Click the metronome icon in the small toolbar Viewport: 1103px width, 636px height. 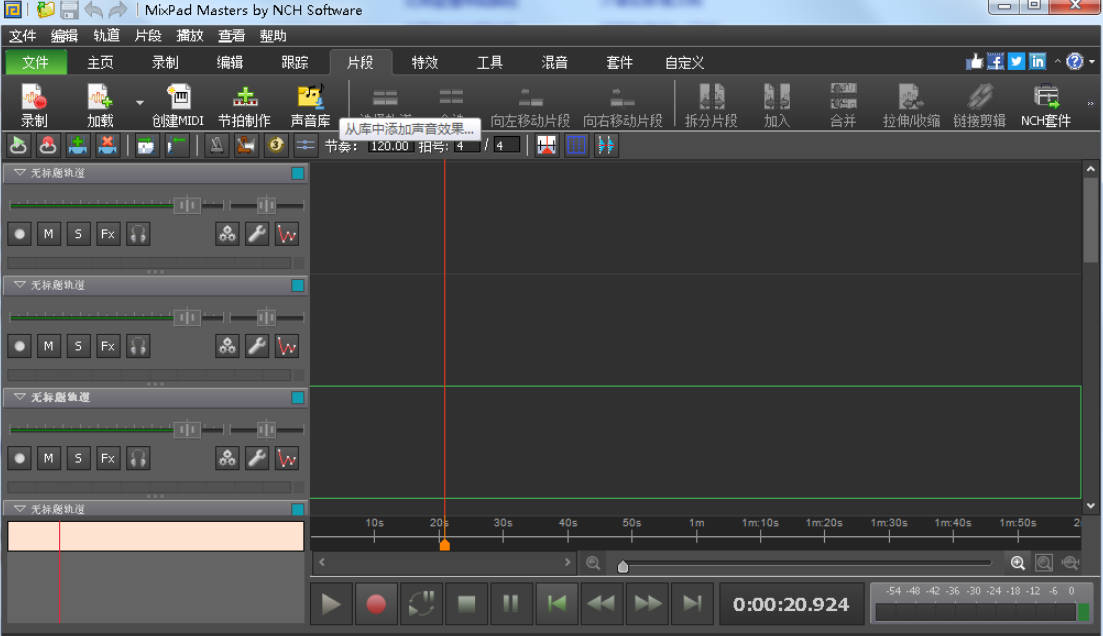[217, 146]
